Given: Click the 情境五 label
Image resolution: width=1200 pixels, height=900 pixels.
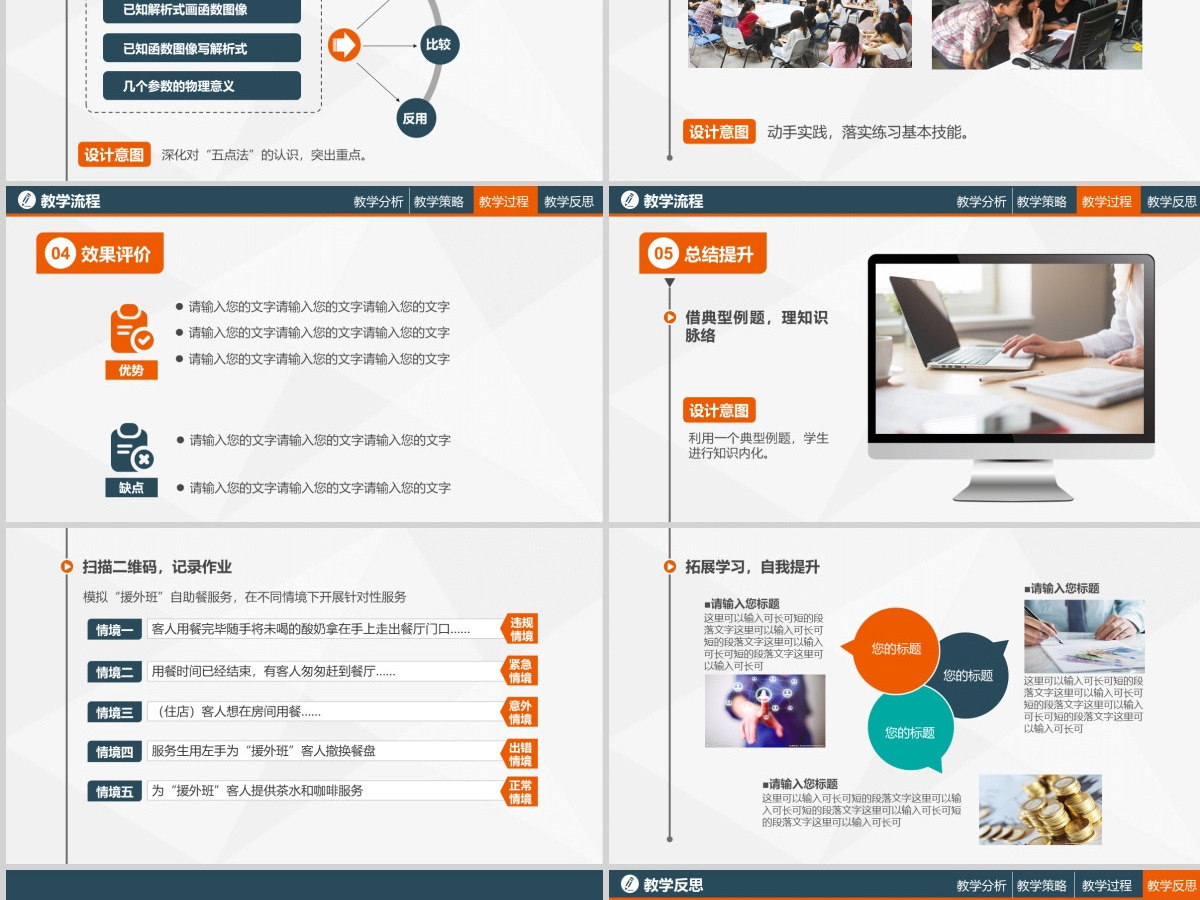Looking at the screenshot, I should 114,792.
